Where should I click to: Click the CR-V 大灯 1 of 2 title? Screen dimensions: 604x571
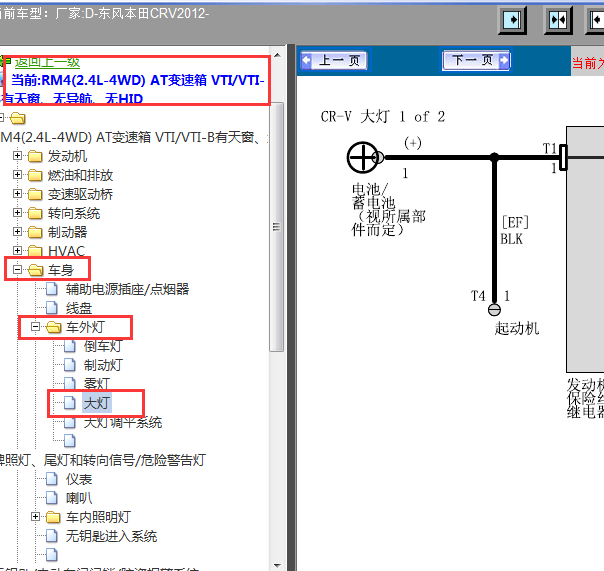click(x=383, y=116)
